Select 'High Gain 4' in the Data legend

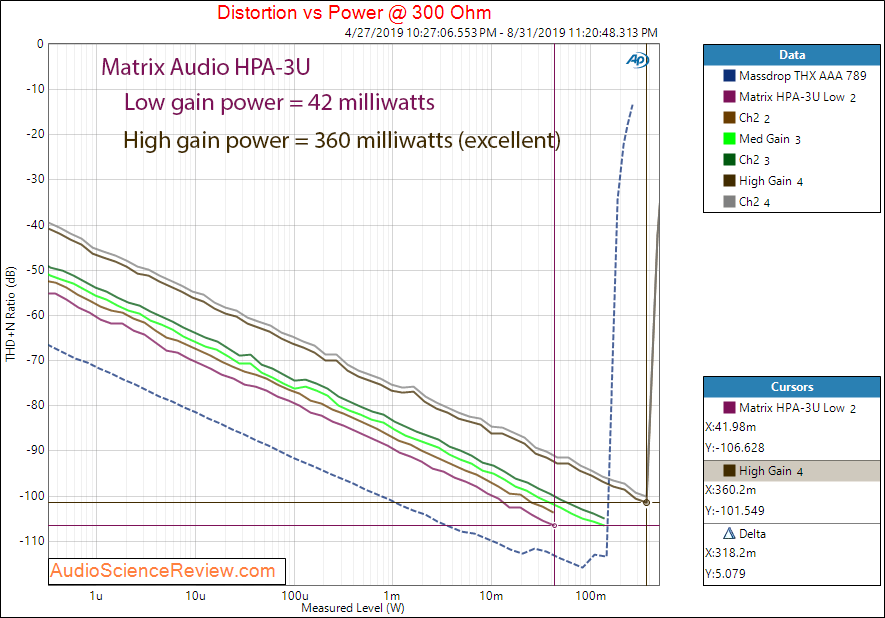[x=771, y=181]
